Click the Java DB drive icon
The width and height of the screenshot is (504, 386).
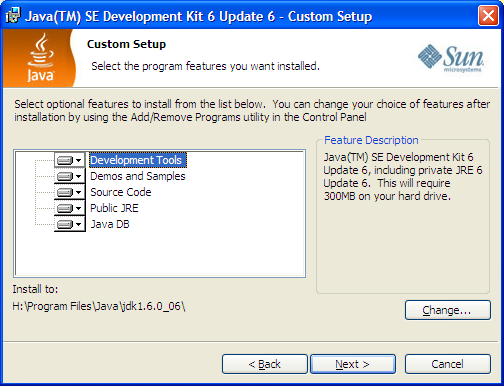[x=65, y=224]
